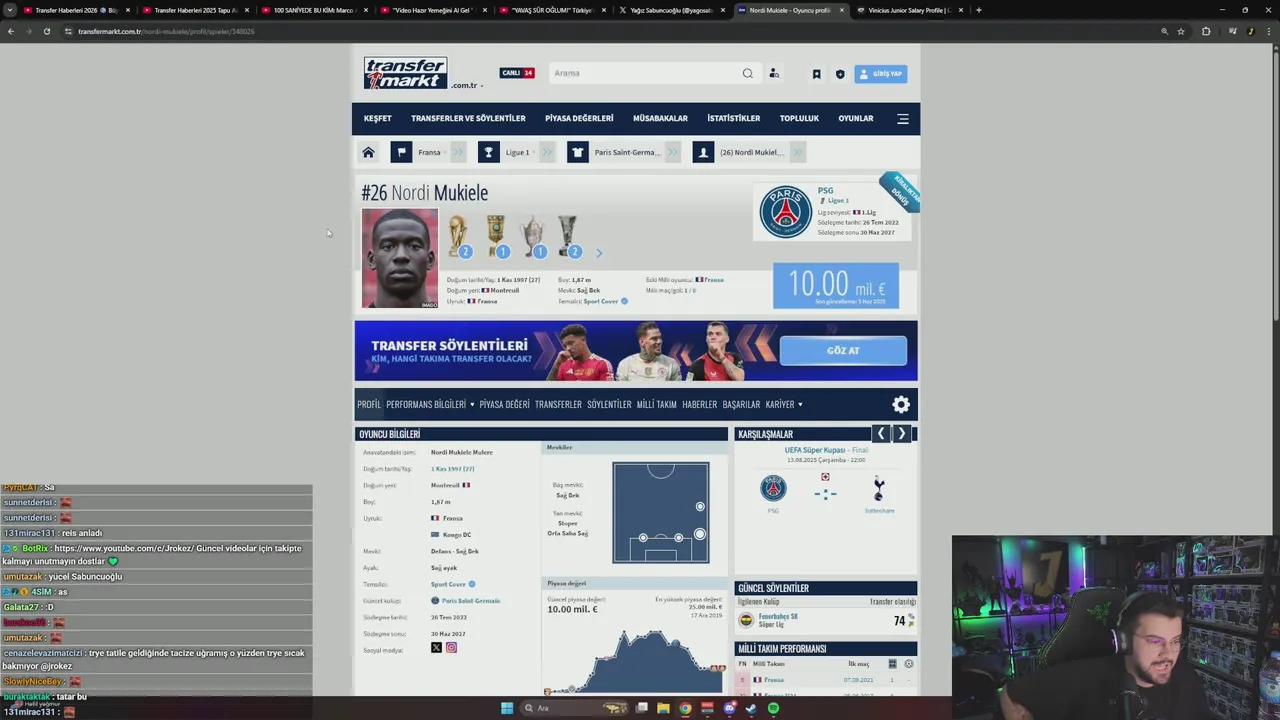Click the breadcrumb person icon for Nordi Mukiele
This screenshot has height=720, width=1280.
pos(703,152)
